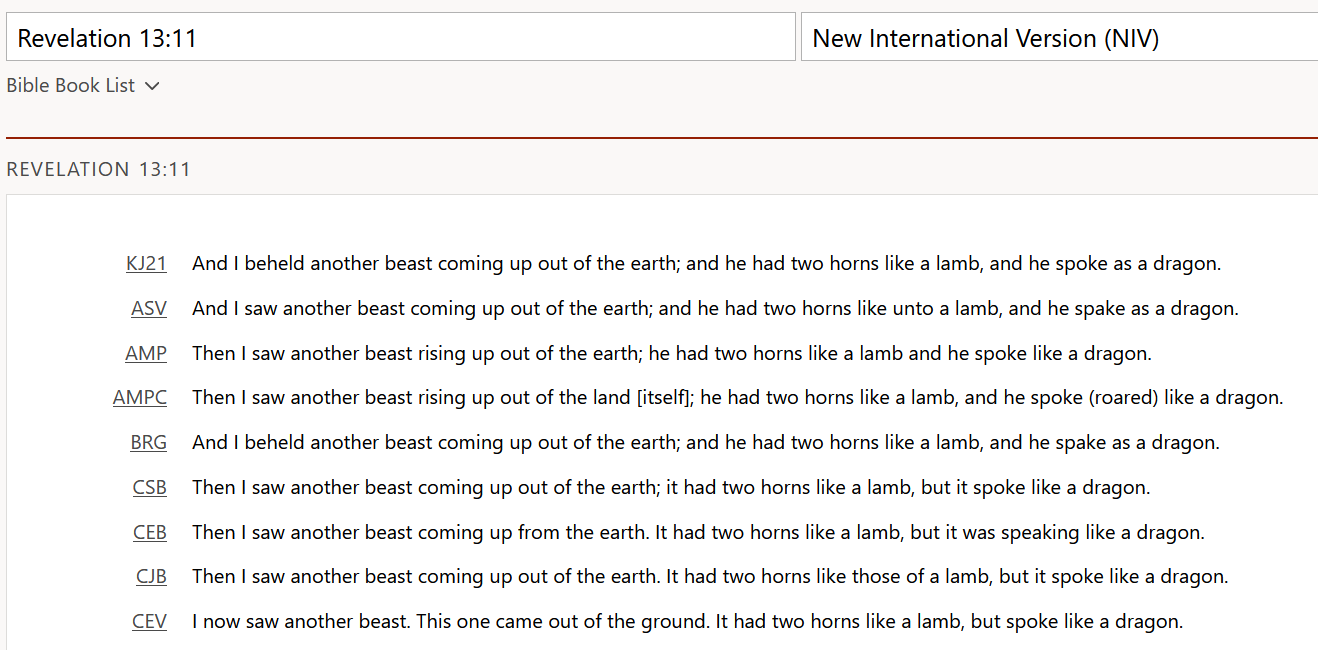Open the KJ21 translation link
The width and height of the screenshot is (1318, 650).
pos(146,264)
